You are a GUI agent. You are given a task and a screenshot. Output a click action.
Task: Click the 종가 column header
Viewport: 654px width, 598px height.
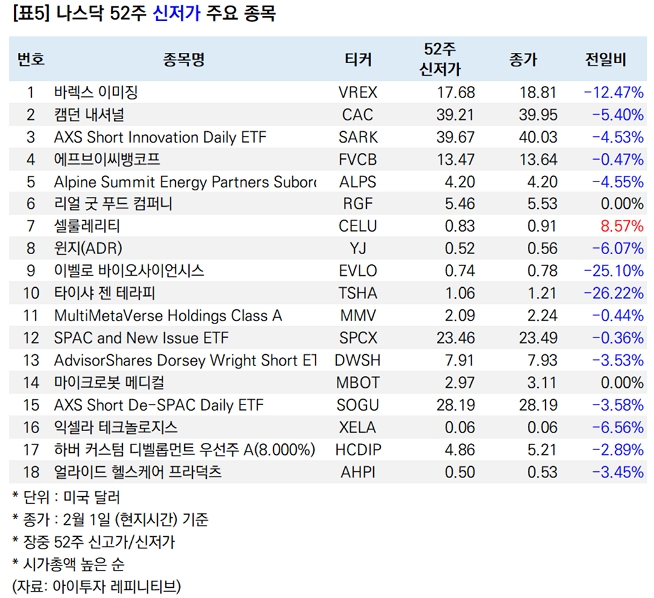click(x=523, y=59)
